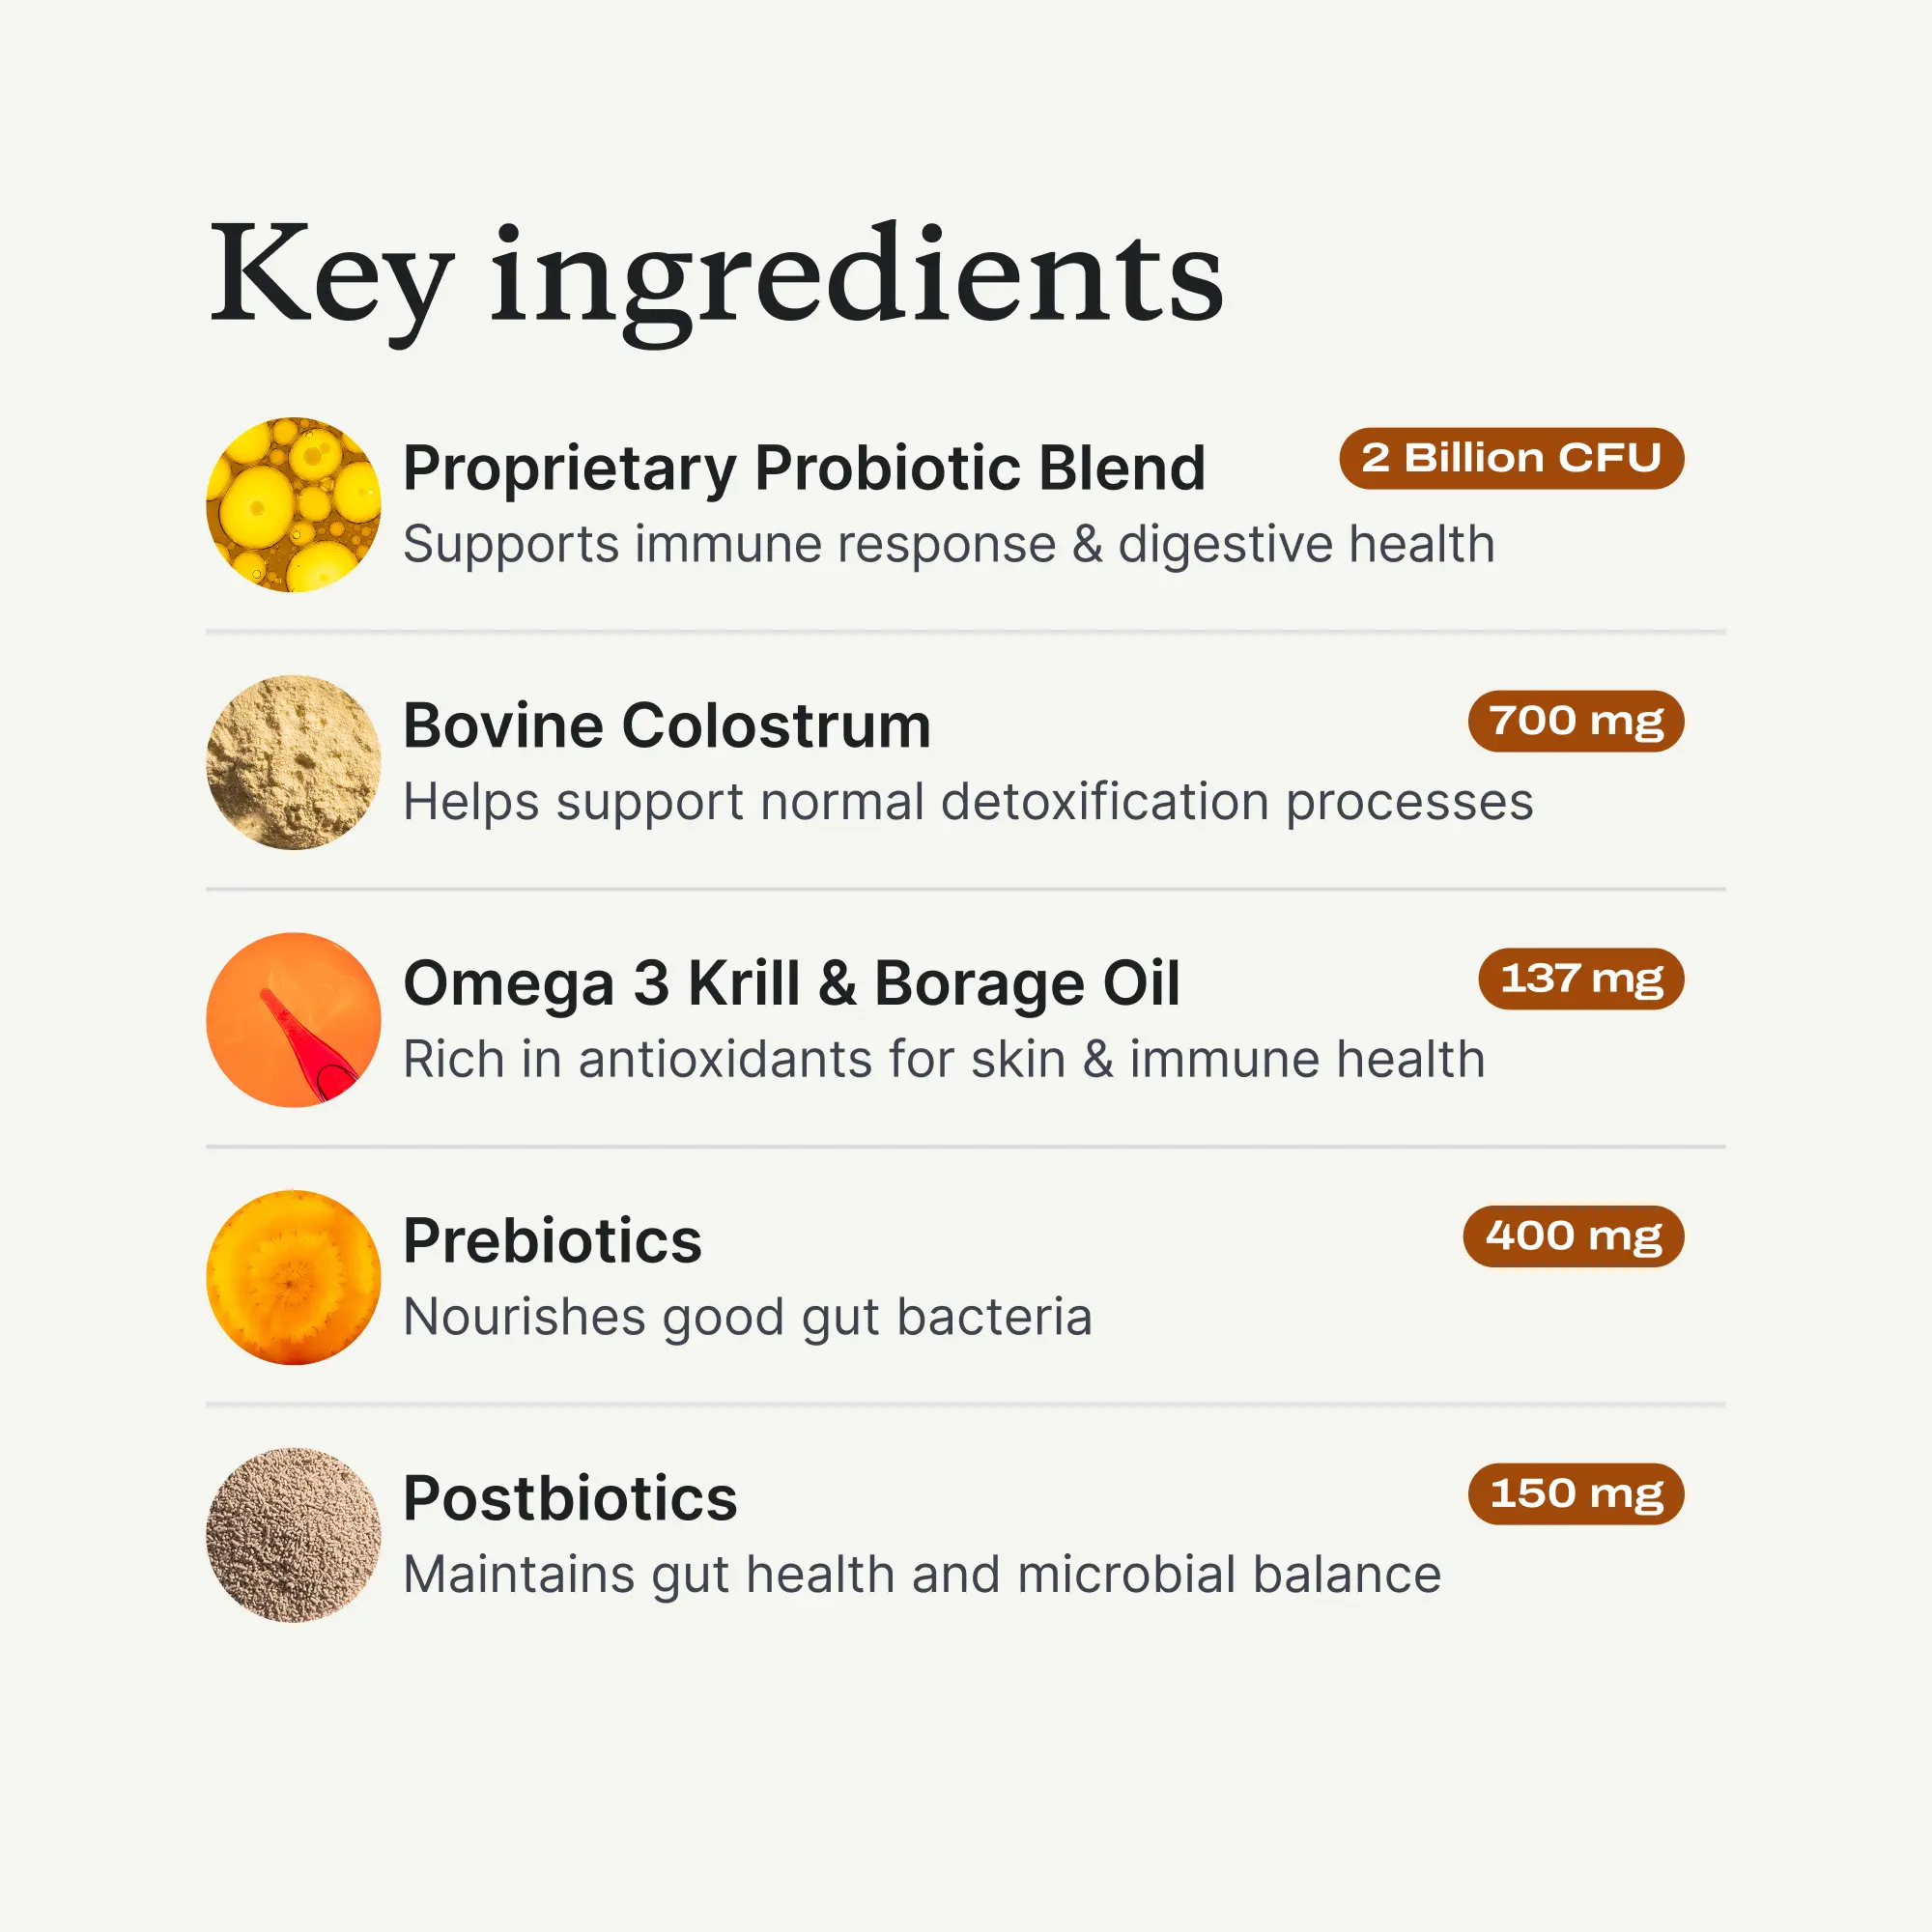Select the Postbiotics title
This screenshot has height=1932, width=1932.
[x=570, y=1498]
